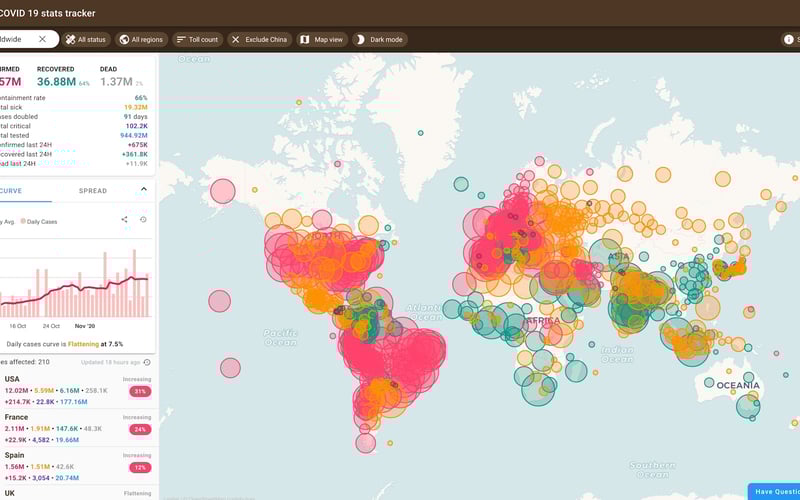Select the USA country row
Screen dimensions: 800x500
[x=78, y=390]
